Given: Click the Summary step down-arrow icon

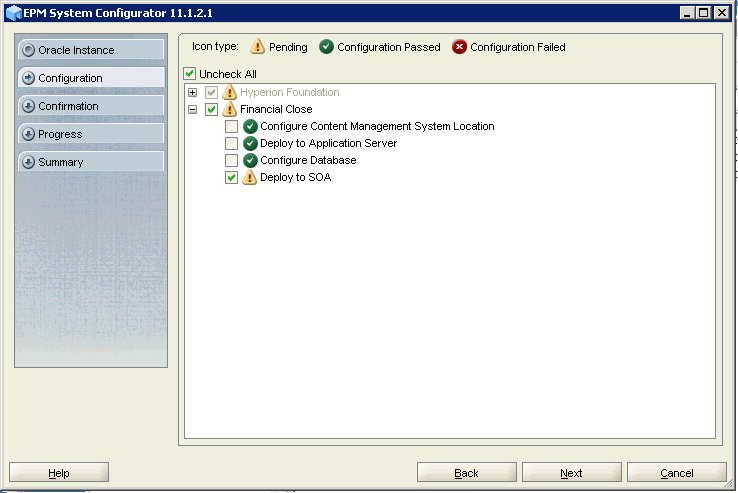Looking at the screenshot, I should click(28, 162).
